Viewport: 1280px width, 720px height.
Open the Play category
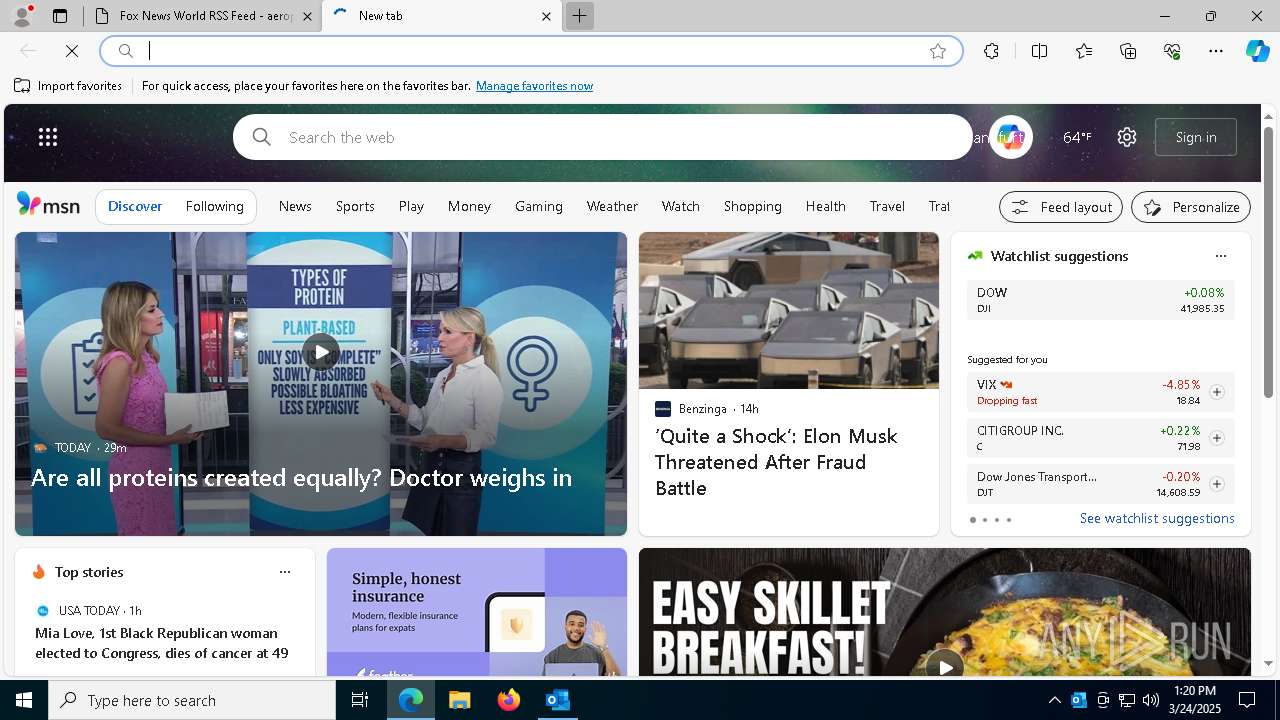[x=411, y=206]
